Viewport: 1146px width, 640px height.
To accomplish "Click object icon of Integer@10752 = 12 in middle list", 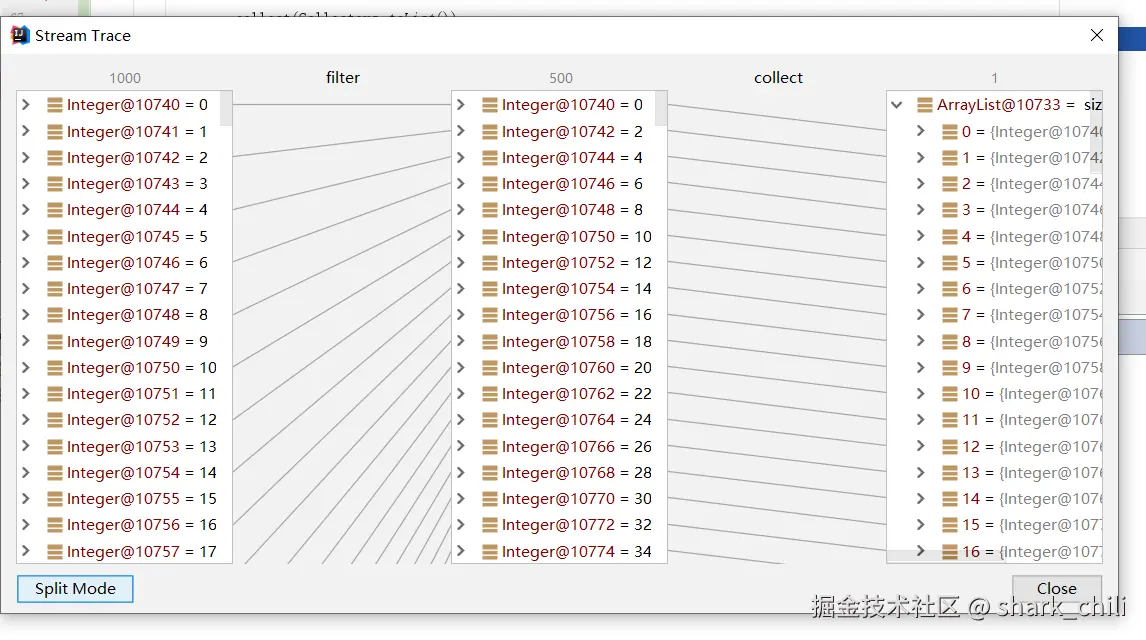I will point(490,263).
